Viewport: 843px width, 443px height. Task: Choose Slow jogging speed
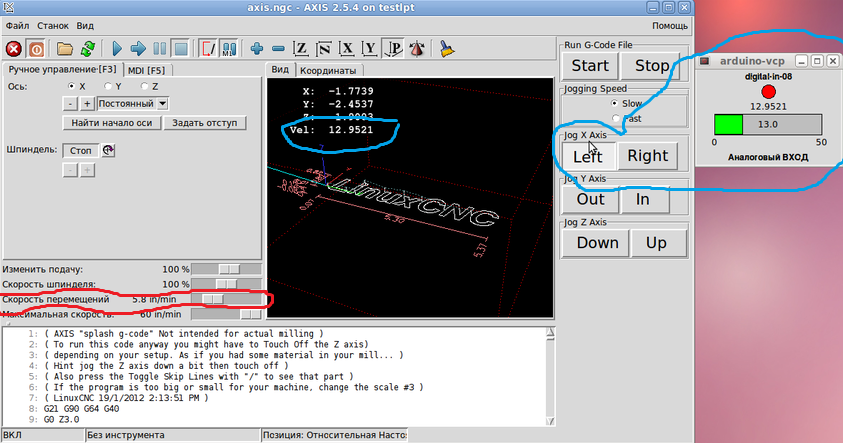(615, 103)
